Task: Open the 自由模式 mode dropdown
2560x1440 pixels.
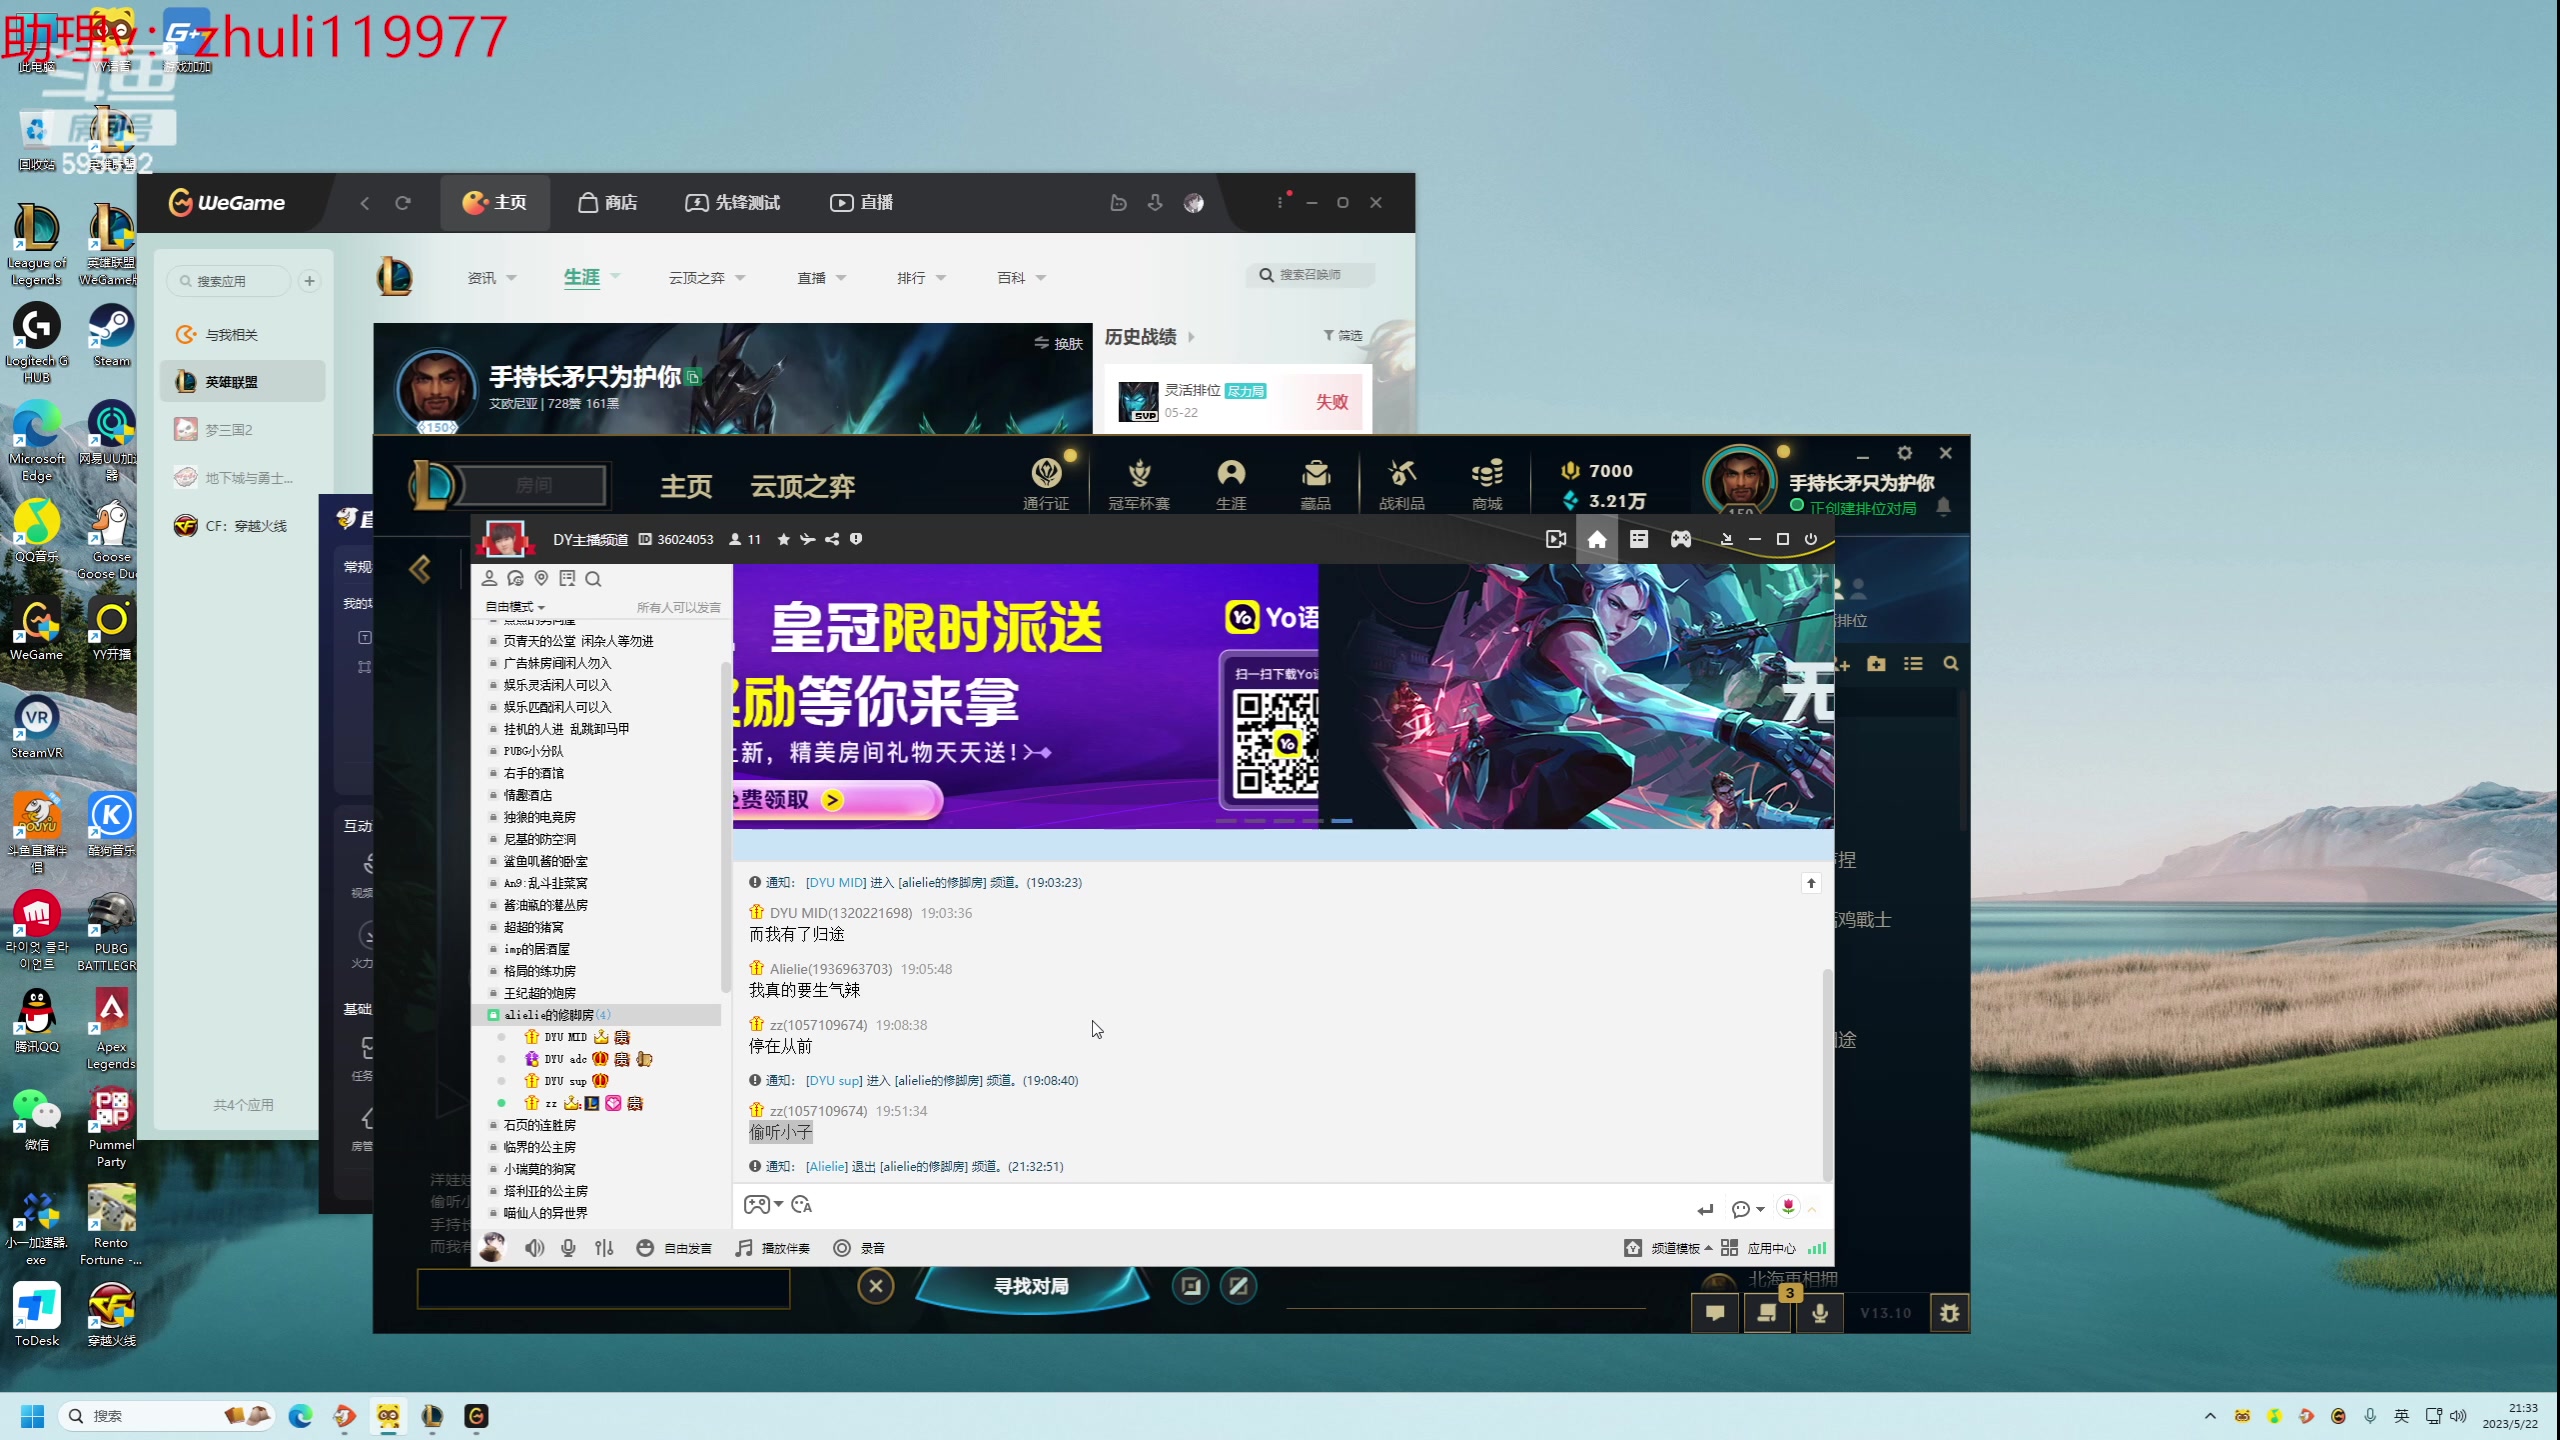Action: pos(515,607)
